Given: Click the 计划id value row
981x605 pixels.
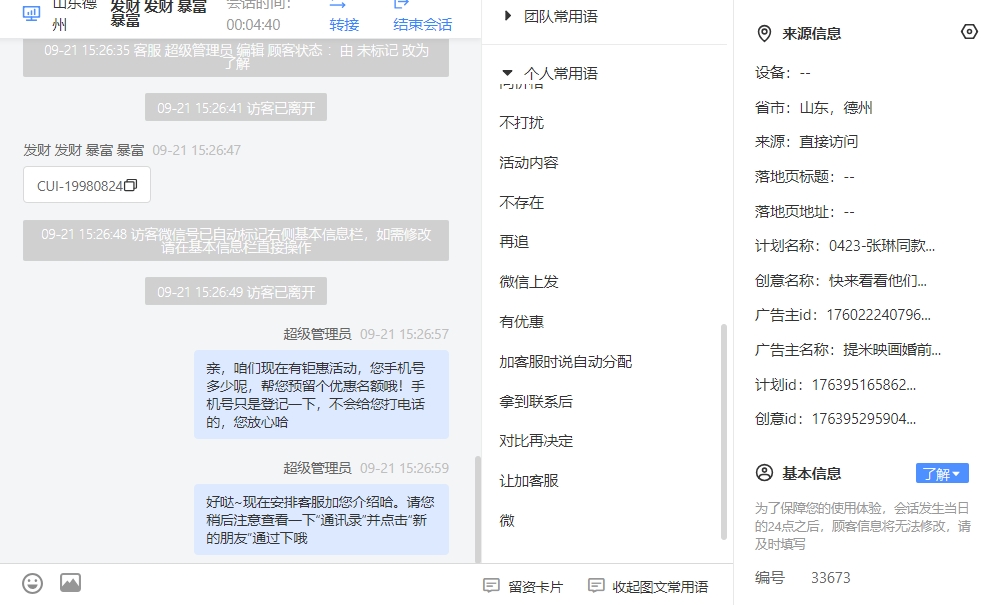Looking at the screenshot, I should 835,385.
